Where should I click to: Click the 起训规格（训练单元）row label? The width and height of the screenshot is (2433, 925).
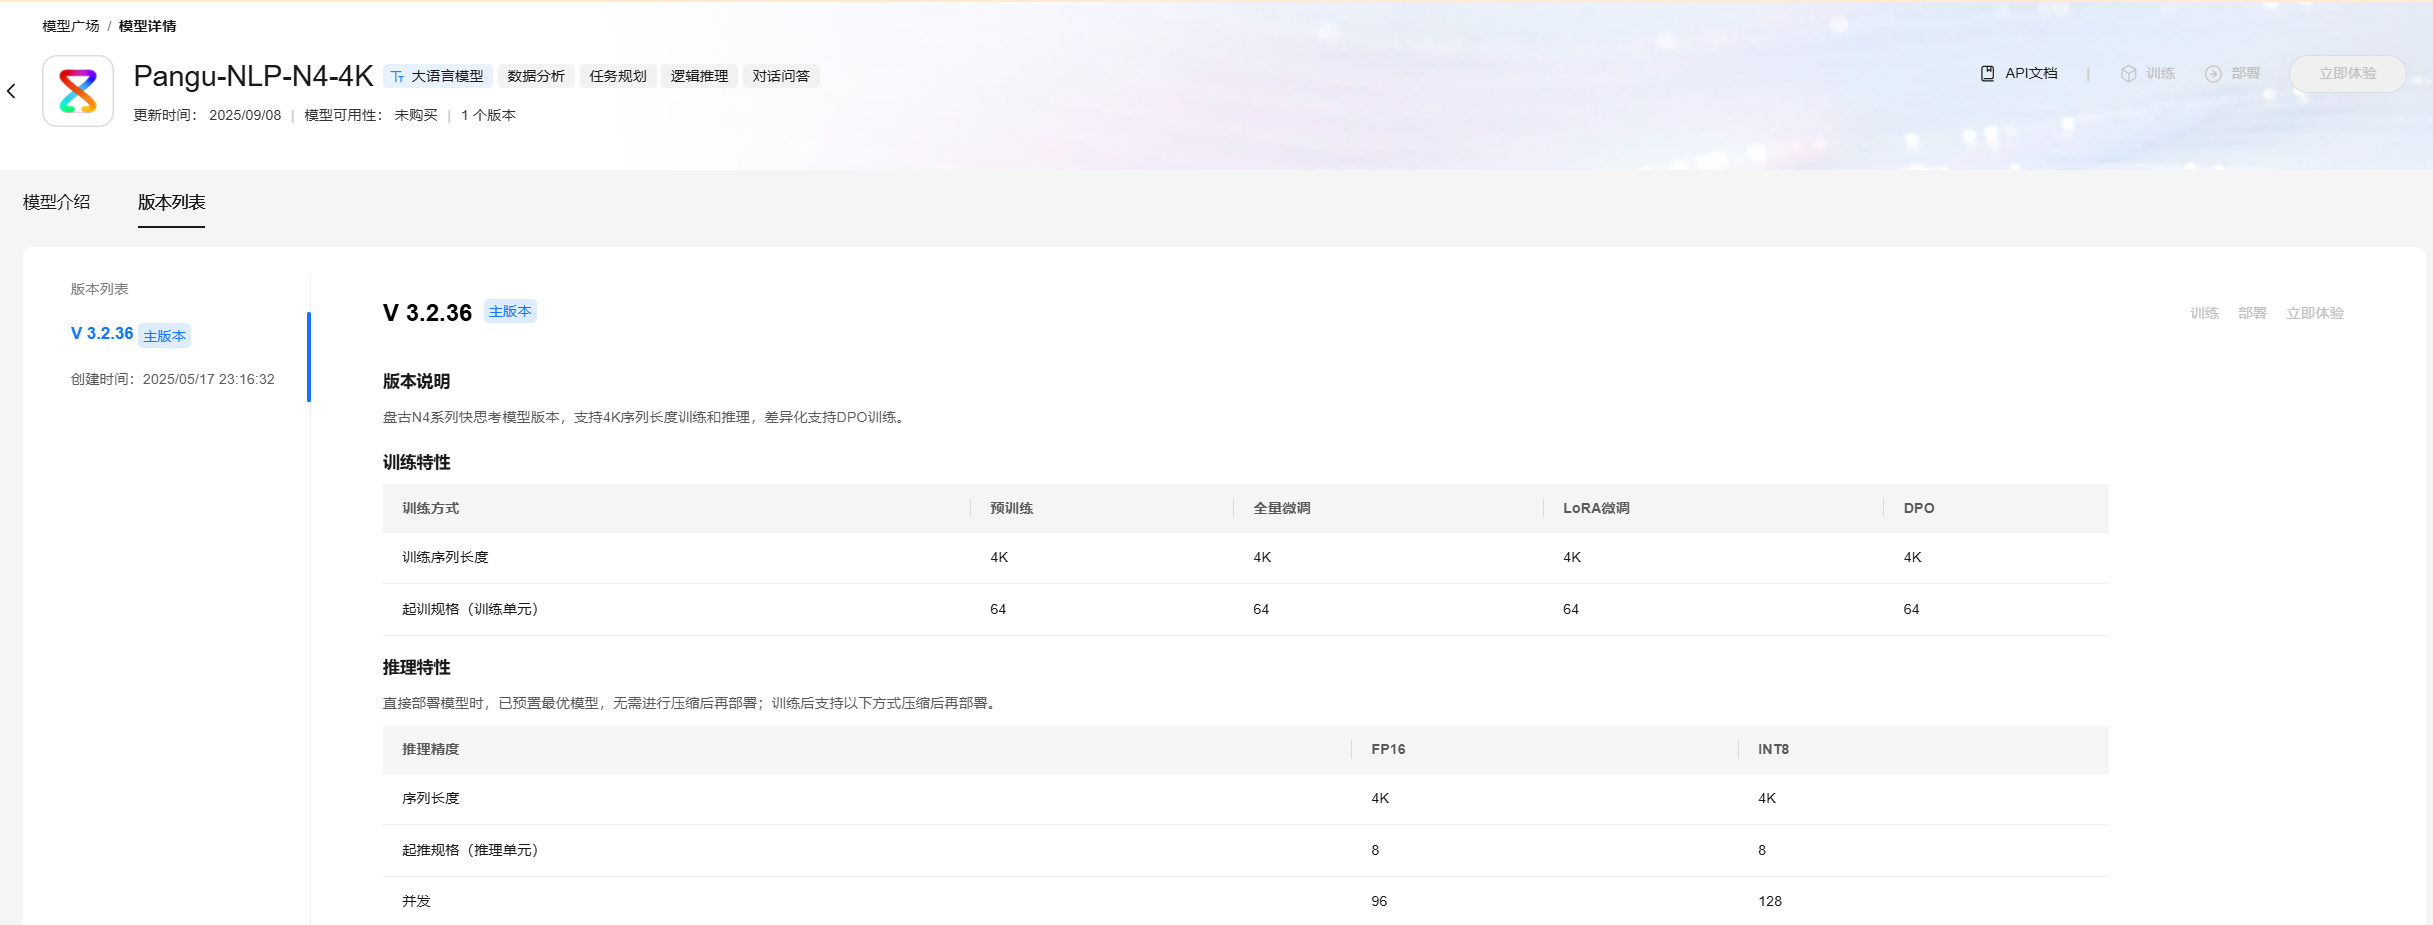point(470,609)
